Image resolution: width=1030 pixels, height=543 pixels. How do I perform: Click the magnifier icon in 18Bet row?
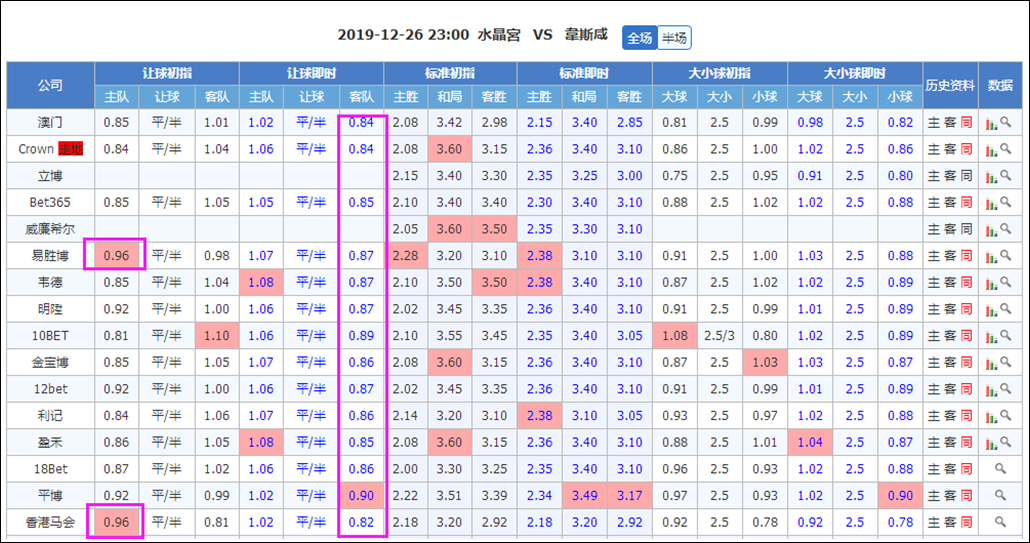1000,469
